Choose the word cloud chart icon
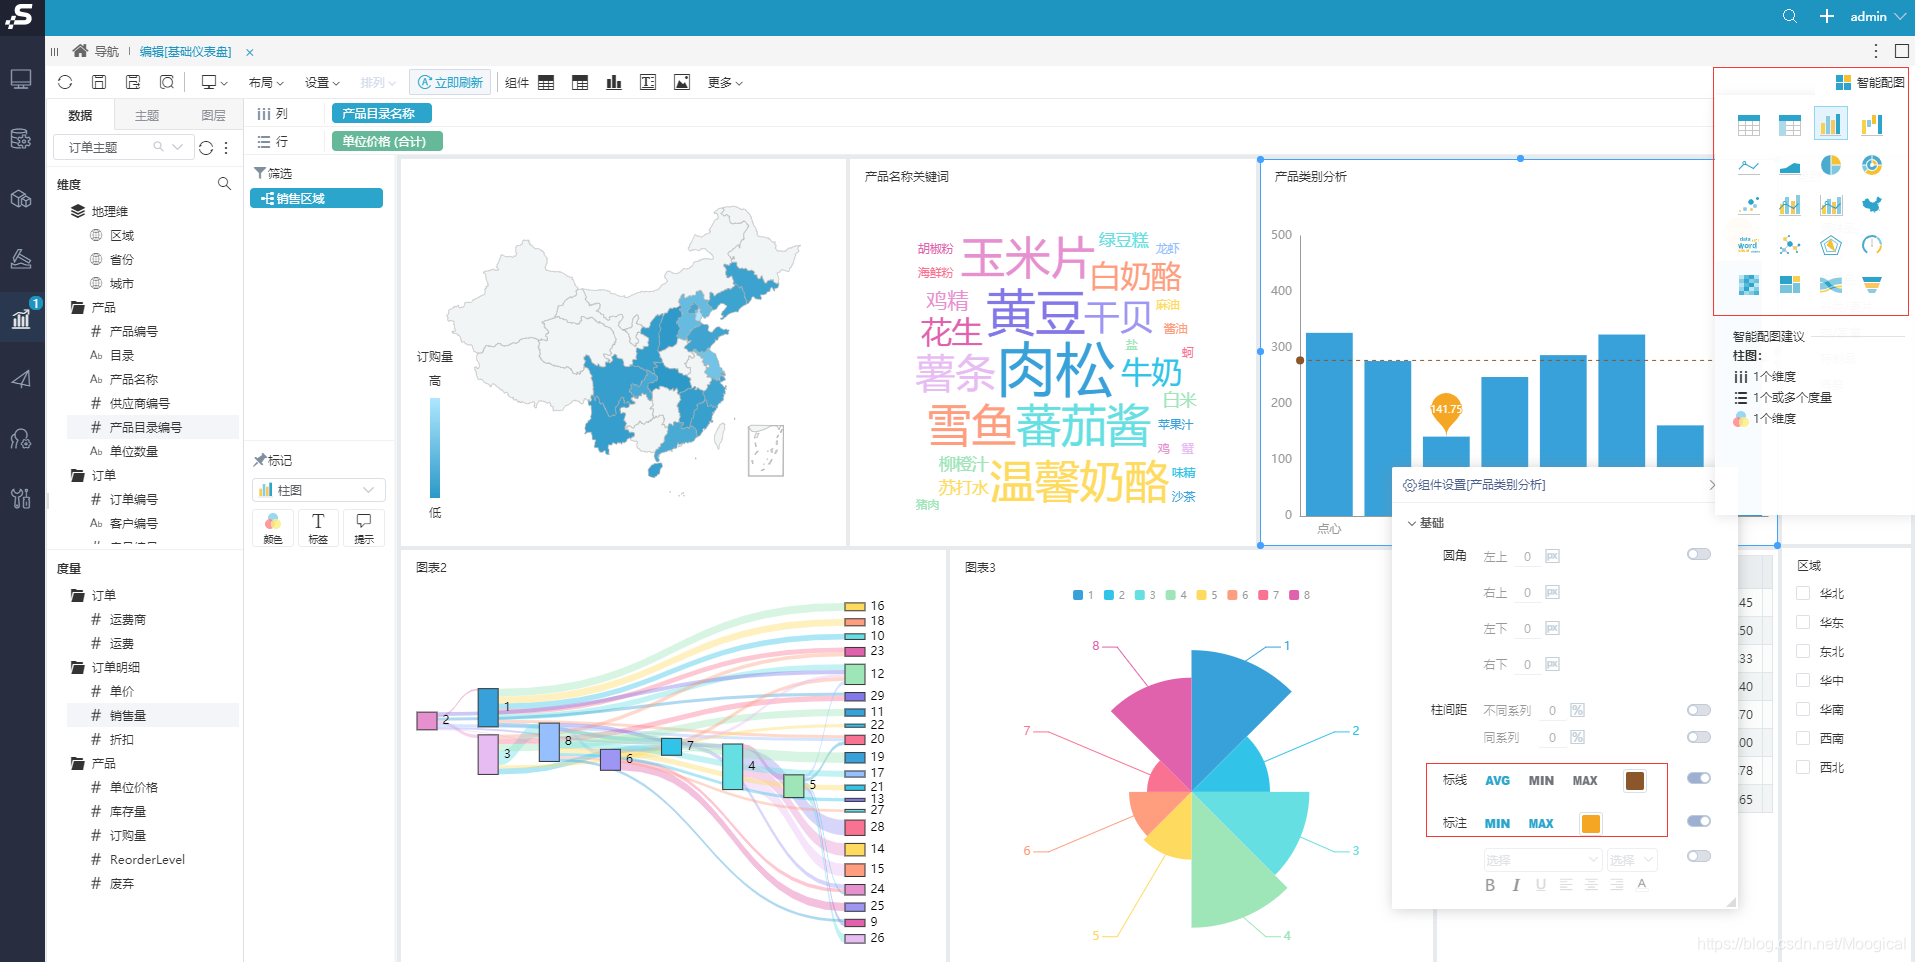1915x962 pixels. coord(1748,245)
